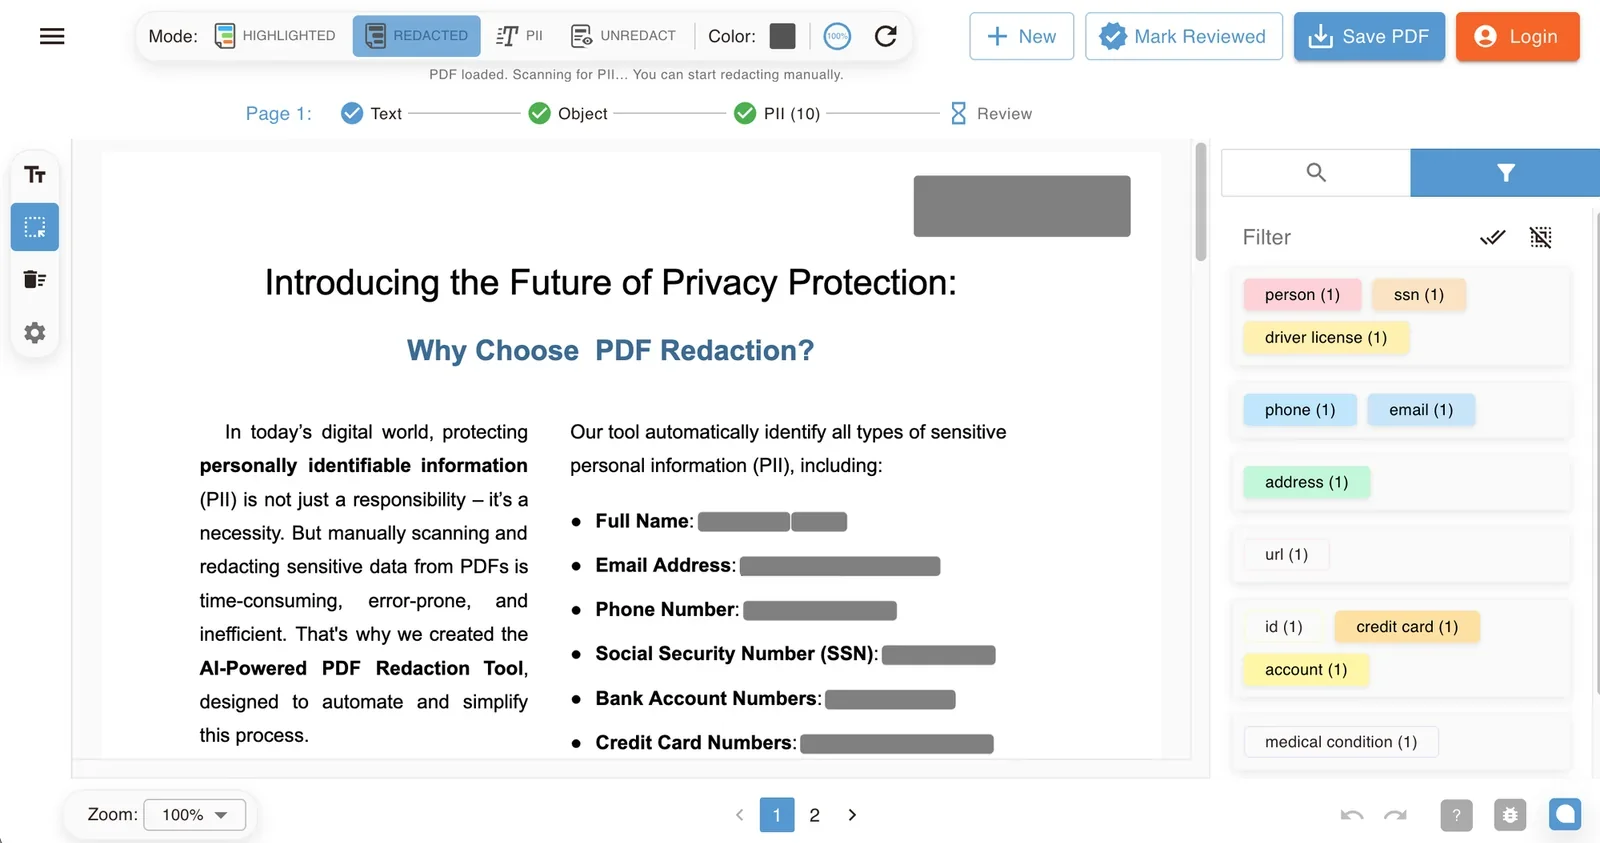
Task: Switch to Highlighted mode
Action: click(276, 36)
